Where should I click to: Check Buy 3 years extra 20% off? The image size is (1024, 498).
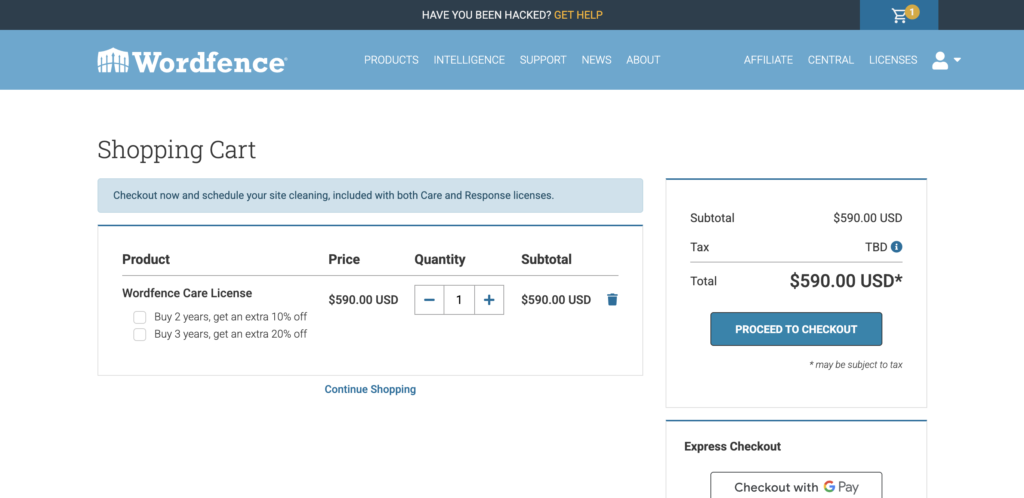tap(140, 334)
